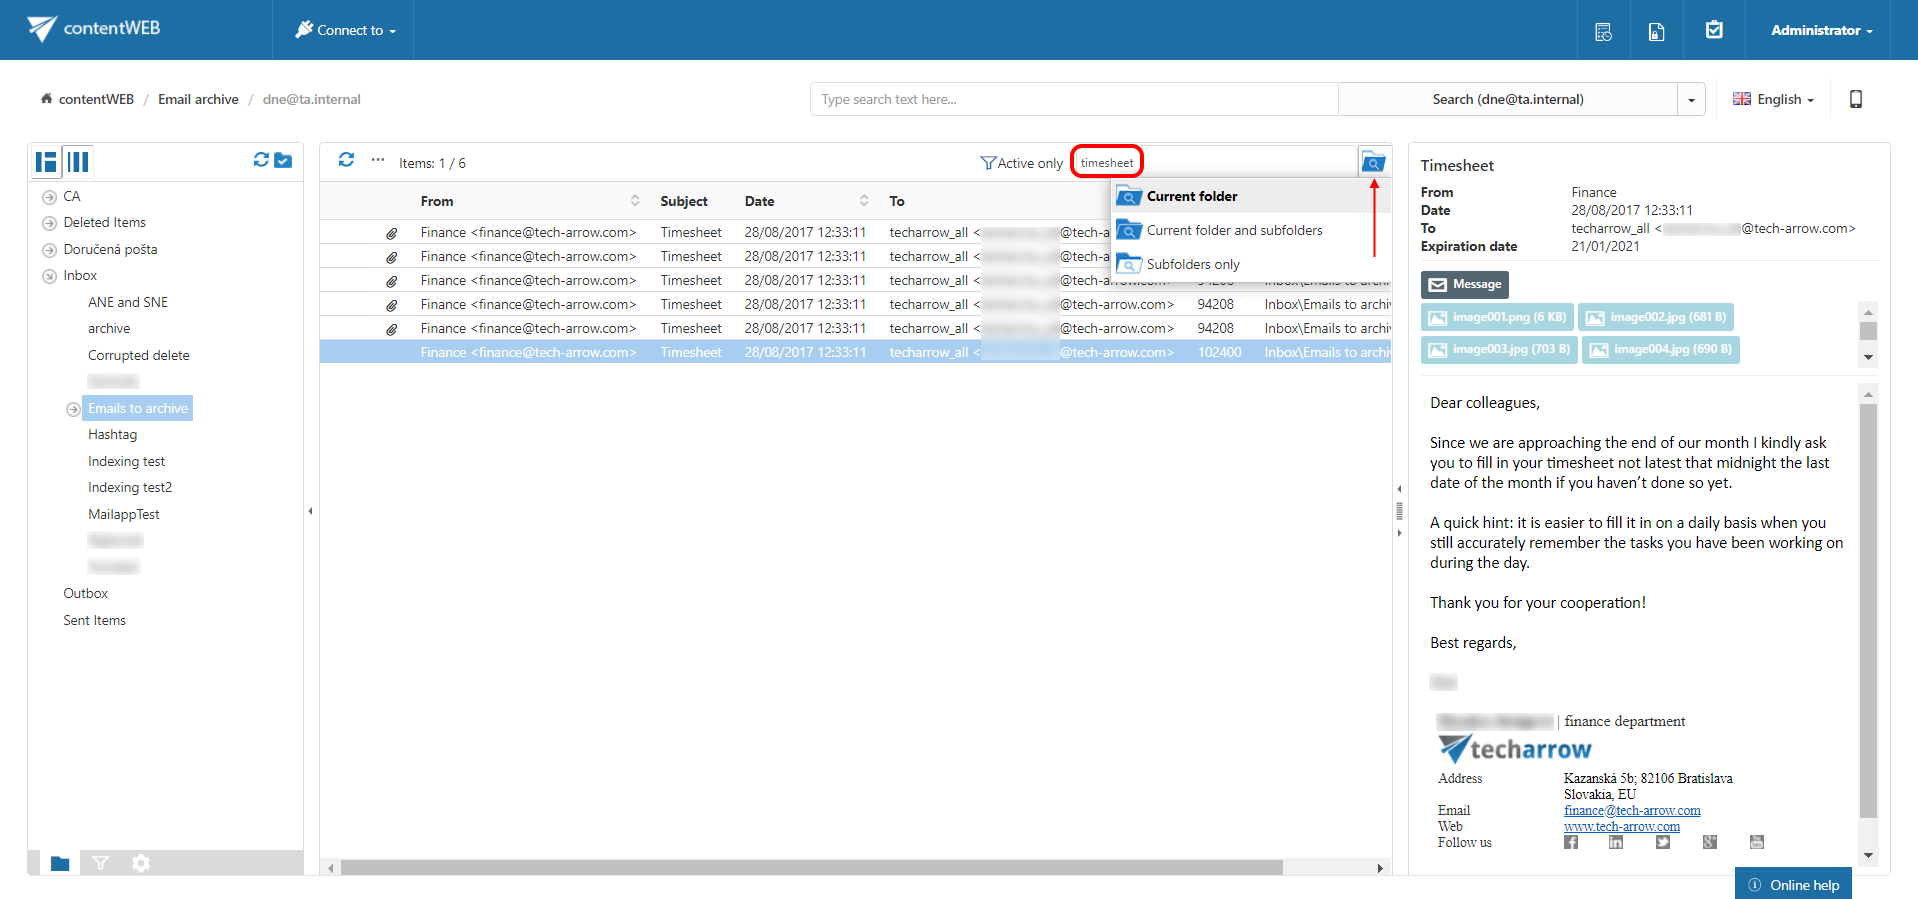Open Corrupted delete folder
Viewport: 1918px width, 899px height.
point(138,355)
